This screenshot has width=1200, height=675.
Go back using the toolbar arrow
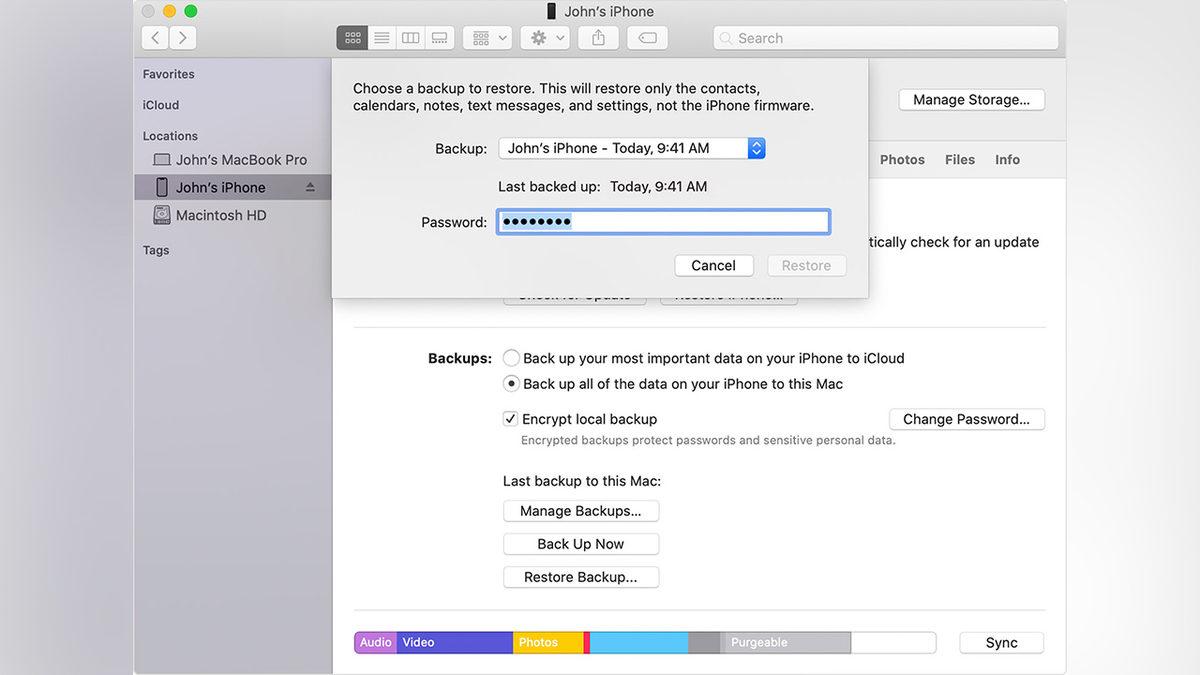[155, 38]
